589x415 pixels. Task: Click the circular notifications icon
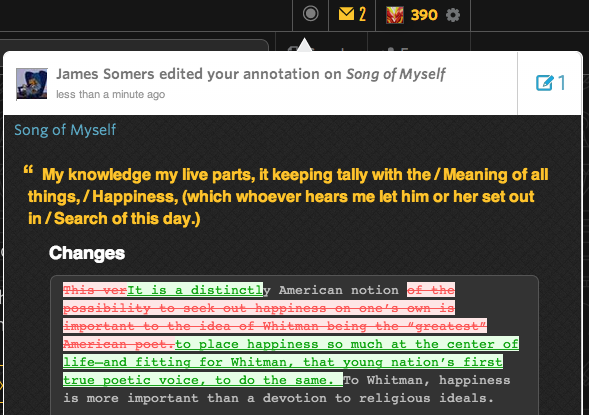coord(311,14)
